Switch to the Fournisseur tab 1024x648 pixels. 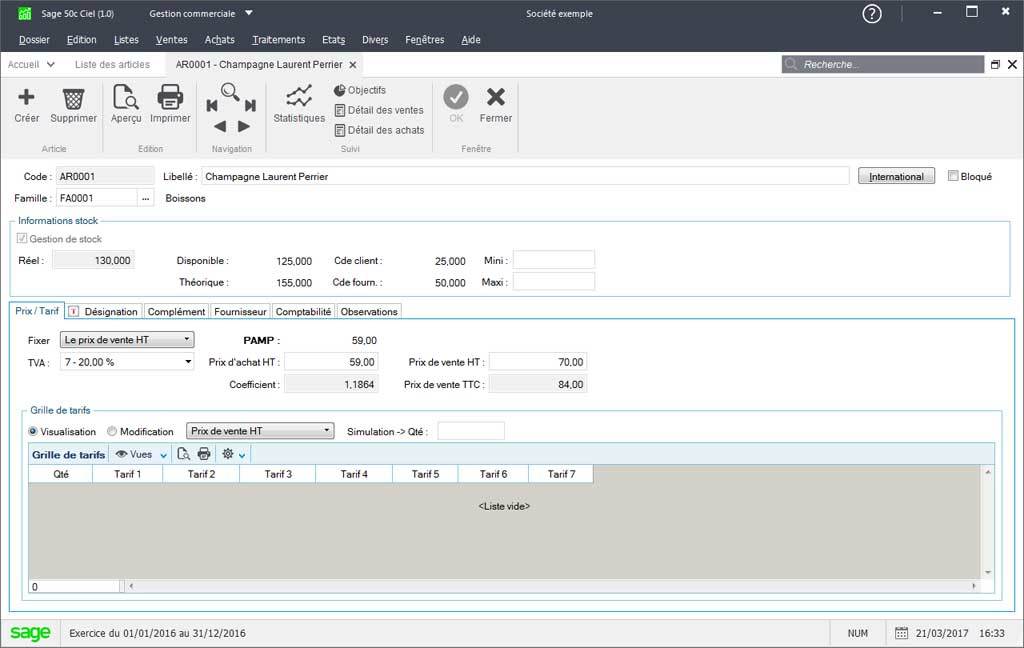point(240,312)
